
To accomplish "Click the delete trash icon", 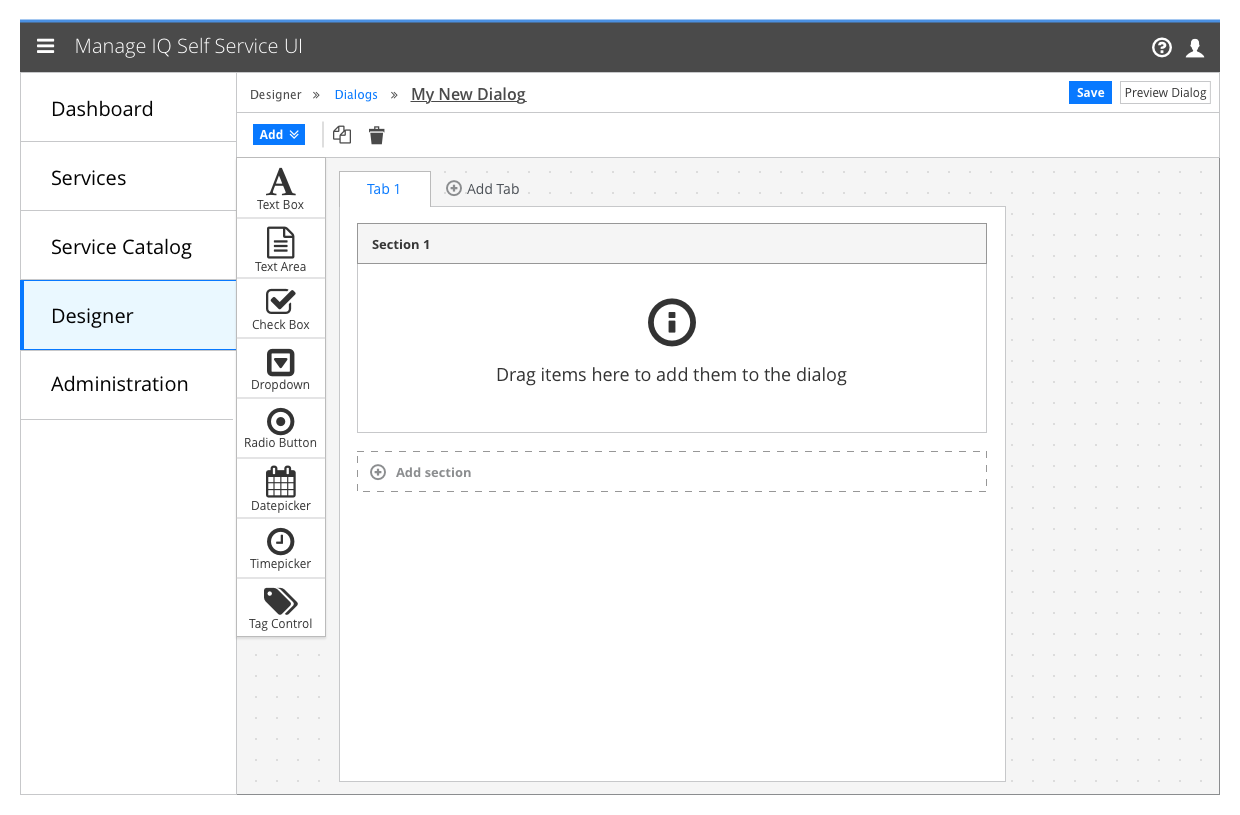I will tap(376, 134).
